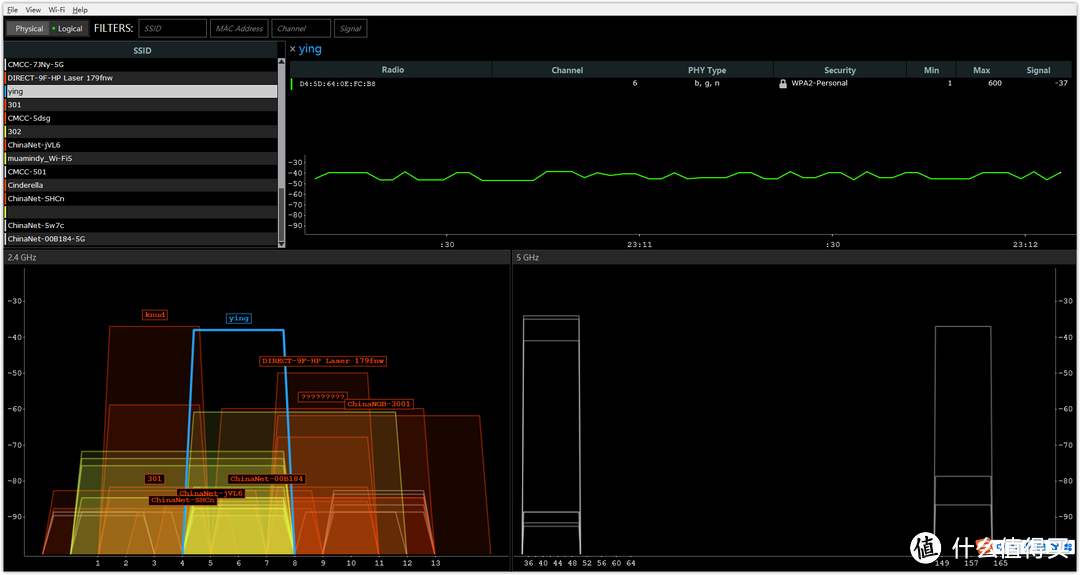Click the DIRECT-9F-HP Laser 179fnw chart label
1080x575 pixels.
click(323, 361)
